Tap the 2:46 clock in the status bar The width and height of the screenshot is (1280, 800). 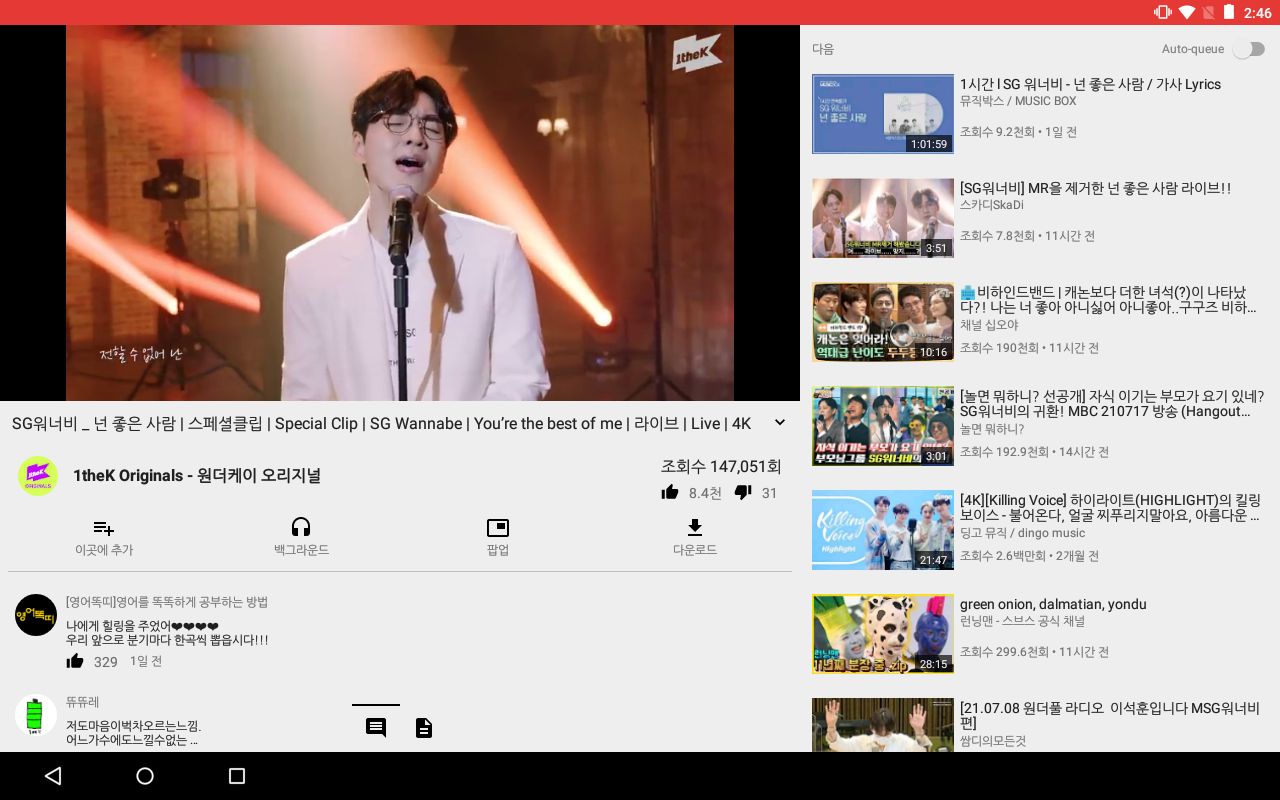[1257, 13]
